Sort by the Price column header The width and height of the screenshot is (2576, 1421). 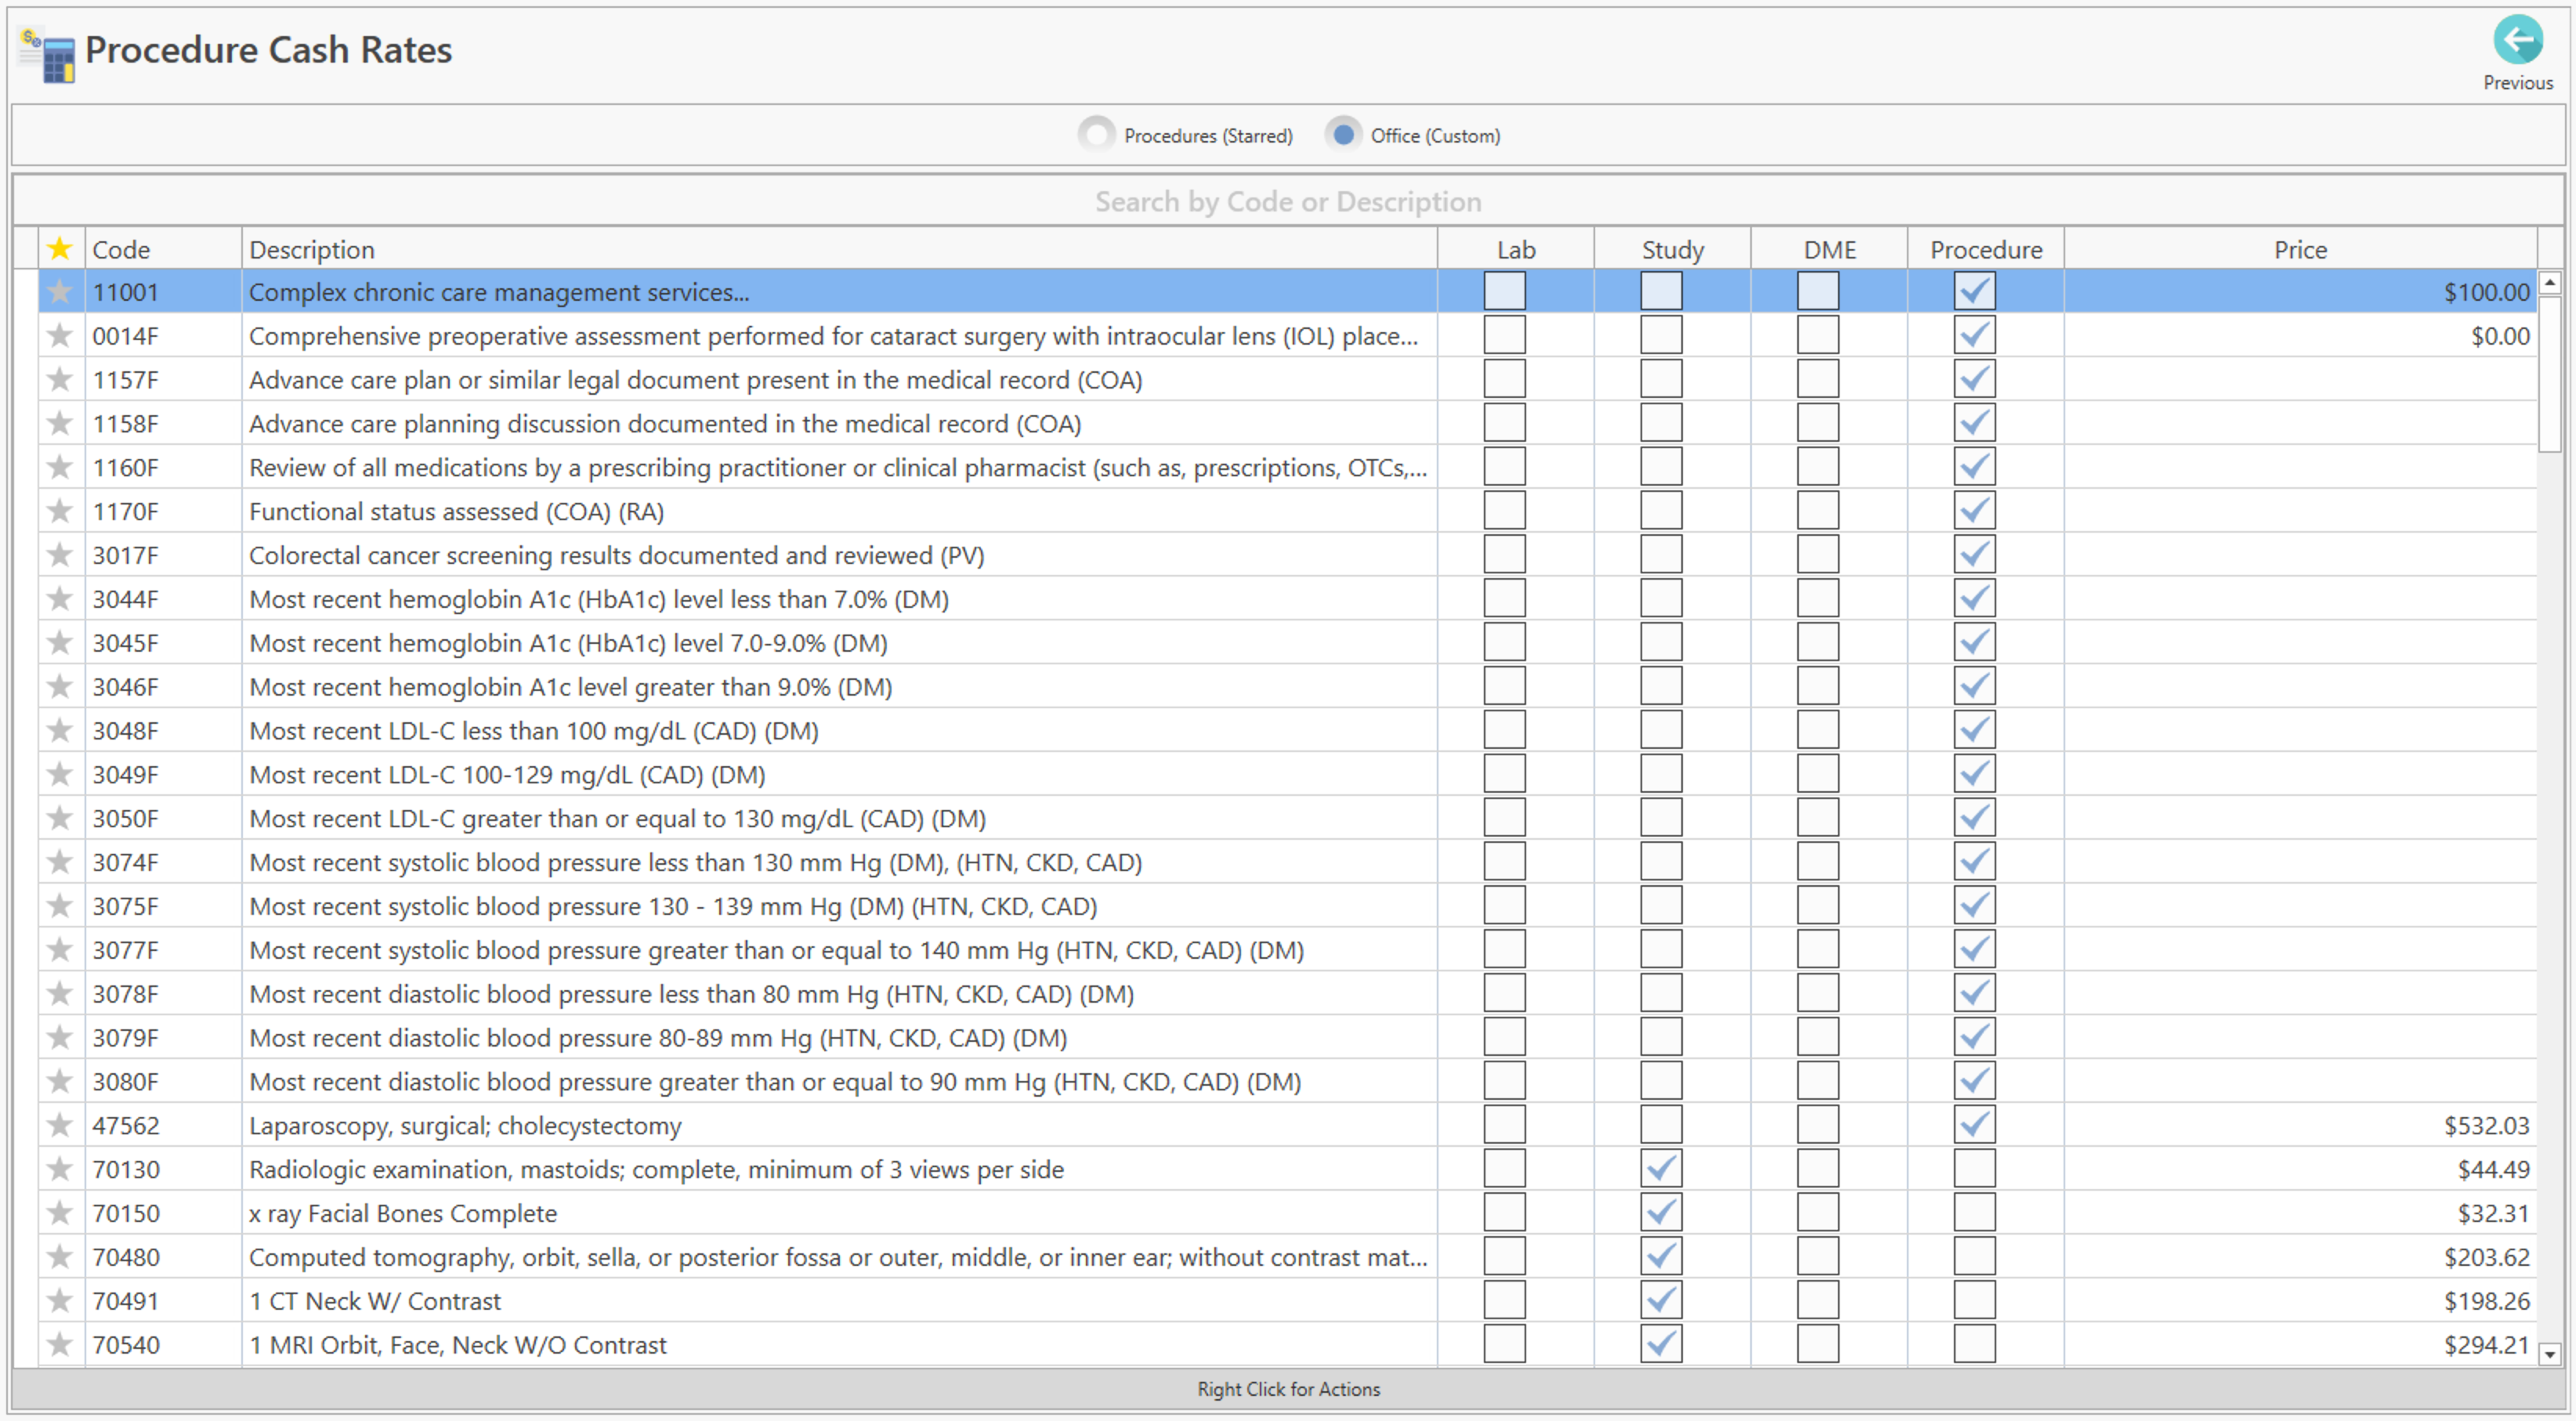point(2299,249)
